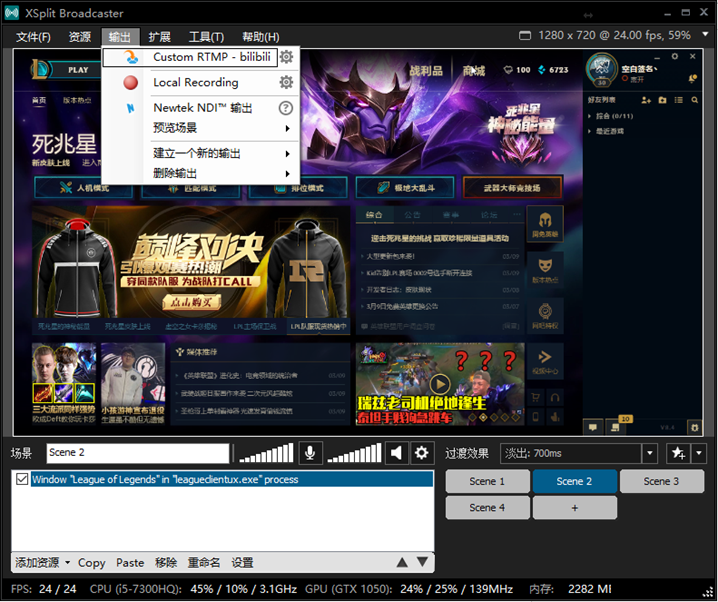Add a new scene with plus button
Screen dimensions: 718x602
[575, 508]
